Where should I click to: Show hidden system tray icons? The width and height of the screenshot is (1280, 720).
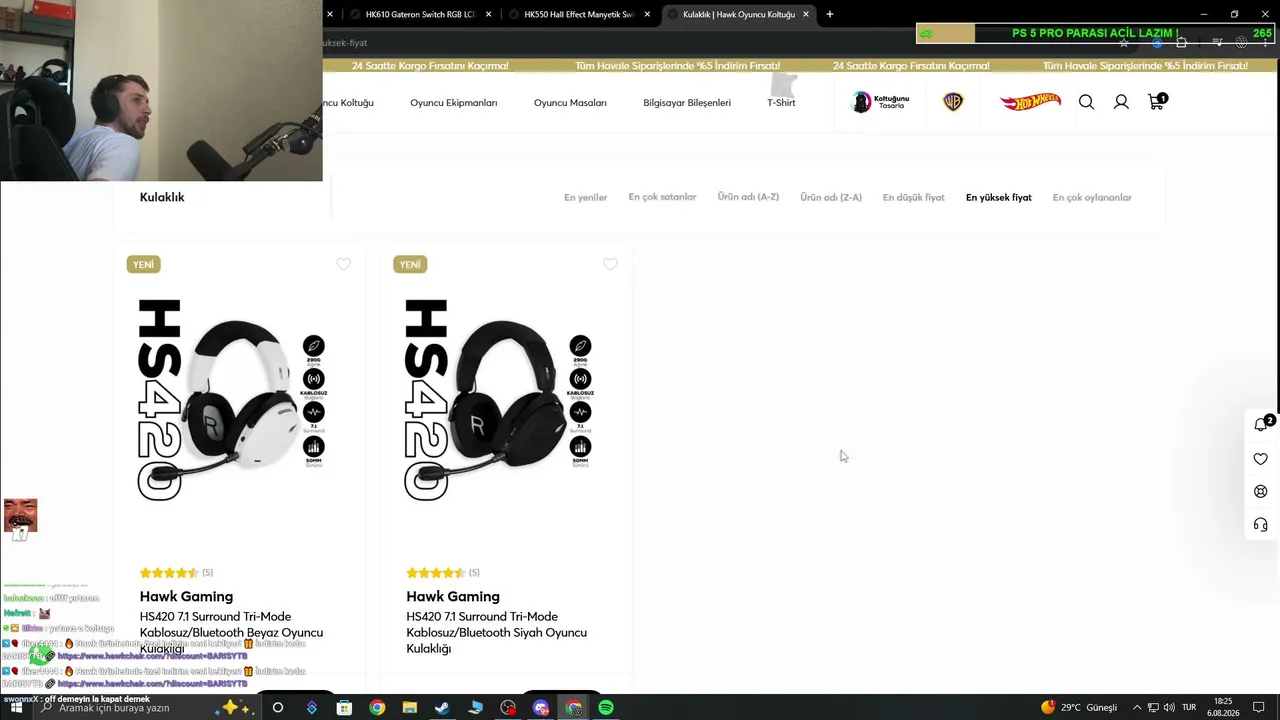(1136, 708)
